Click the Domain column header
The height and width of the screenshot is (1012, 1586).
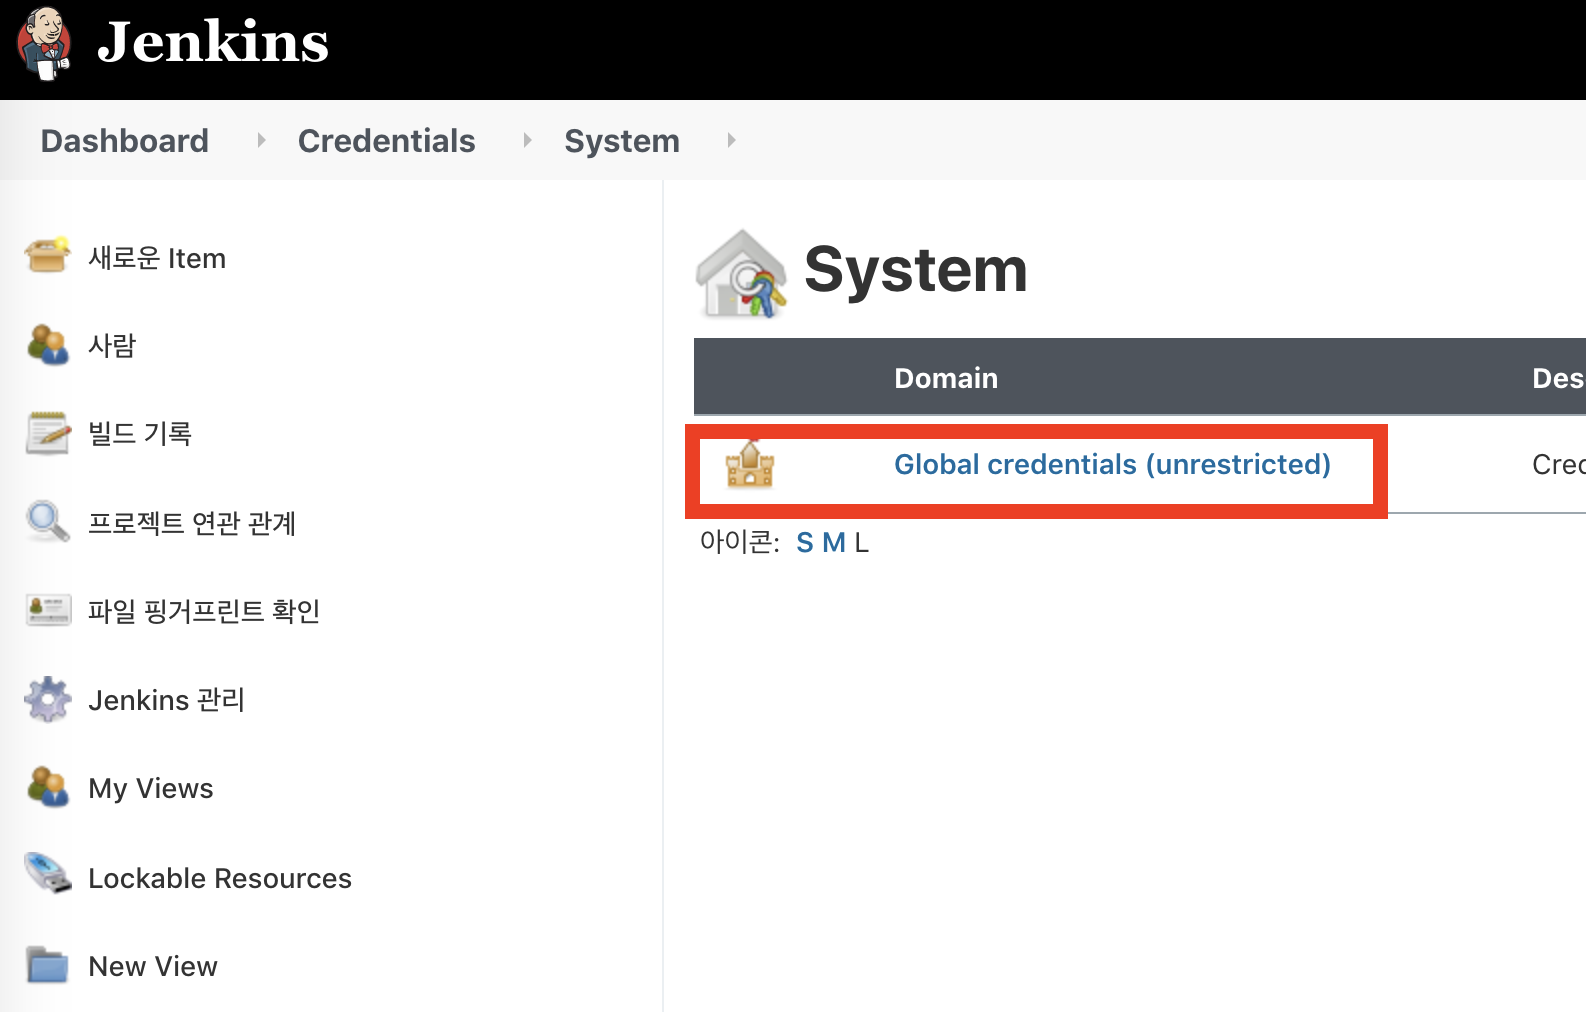946,378
